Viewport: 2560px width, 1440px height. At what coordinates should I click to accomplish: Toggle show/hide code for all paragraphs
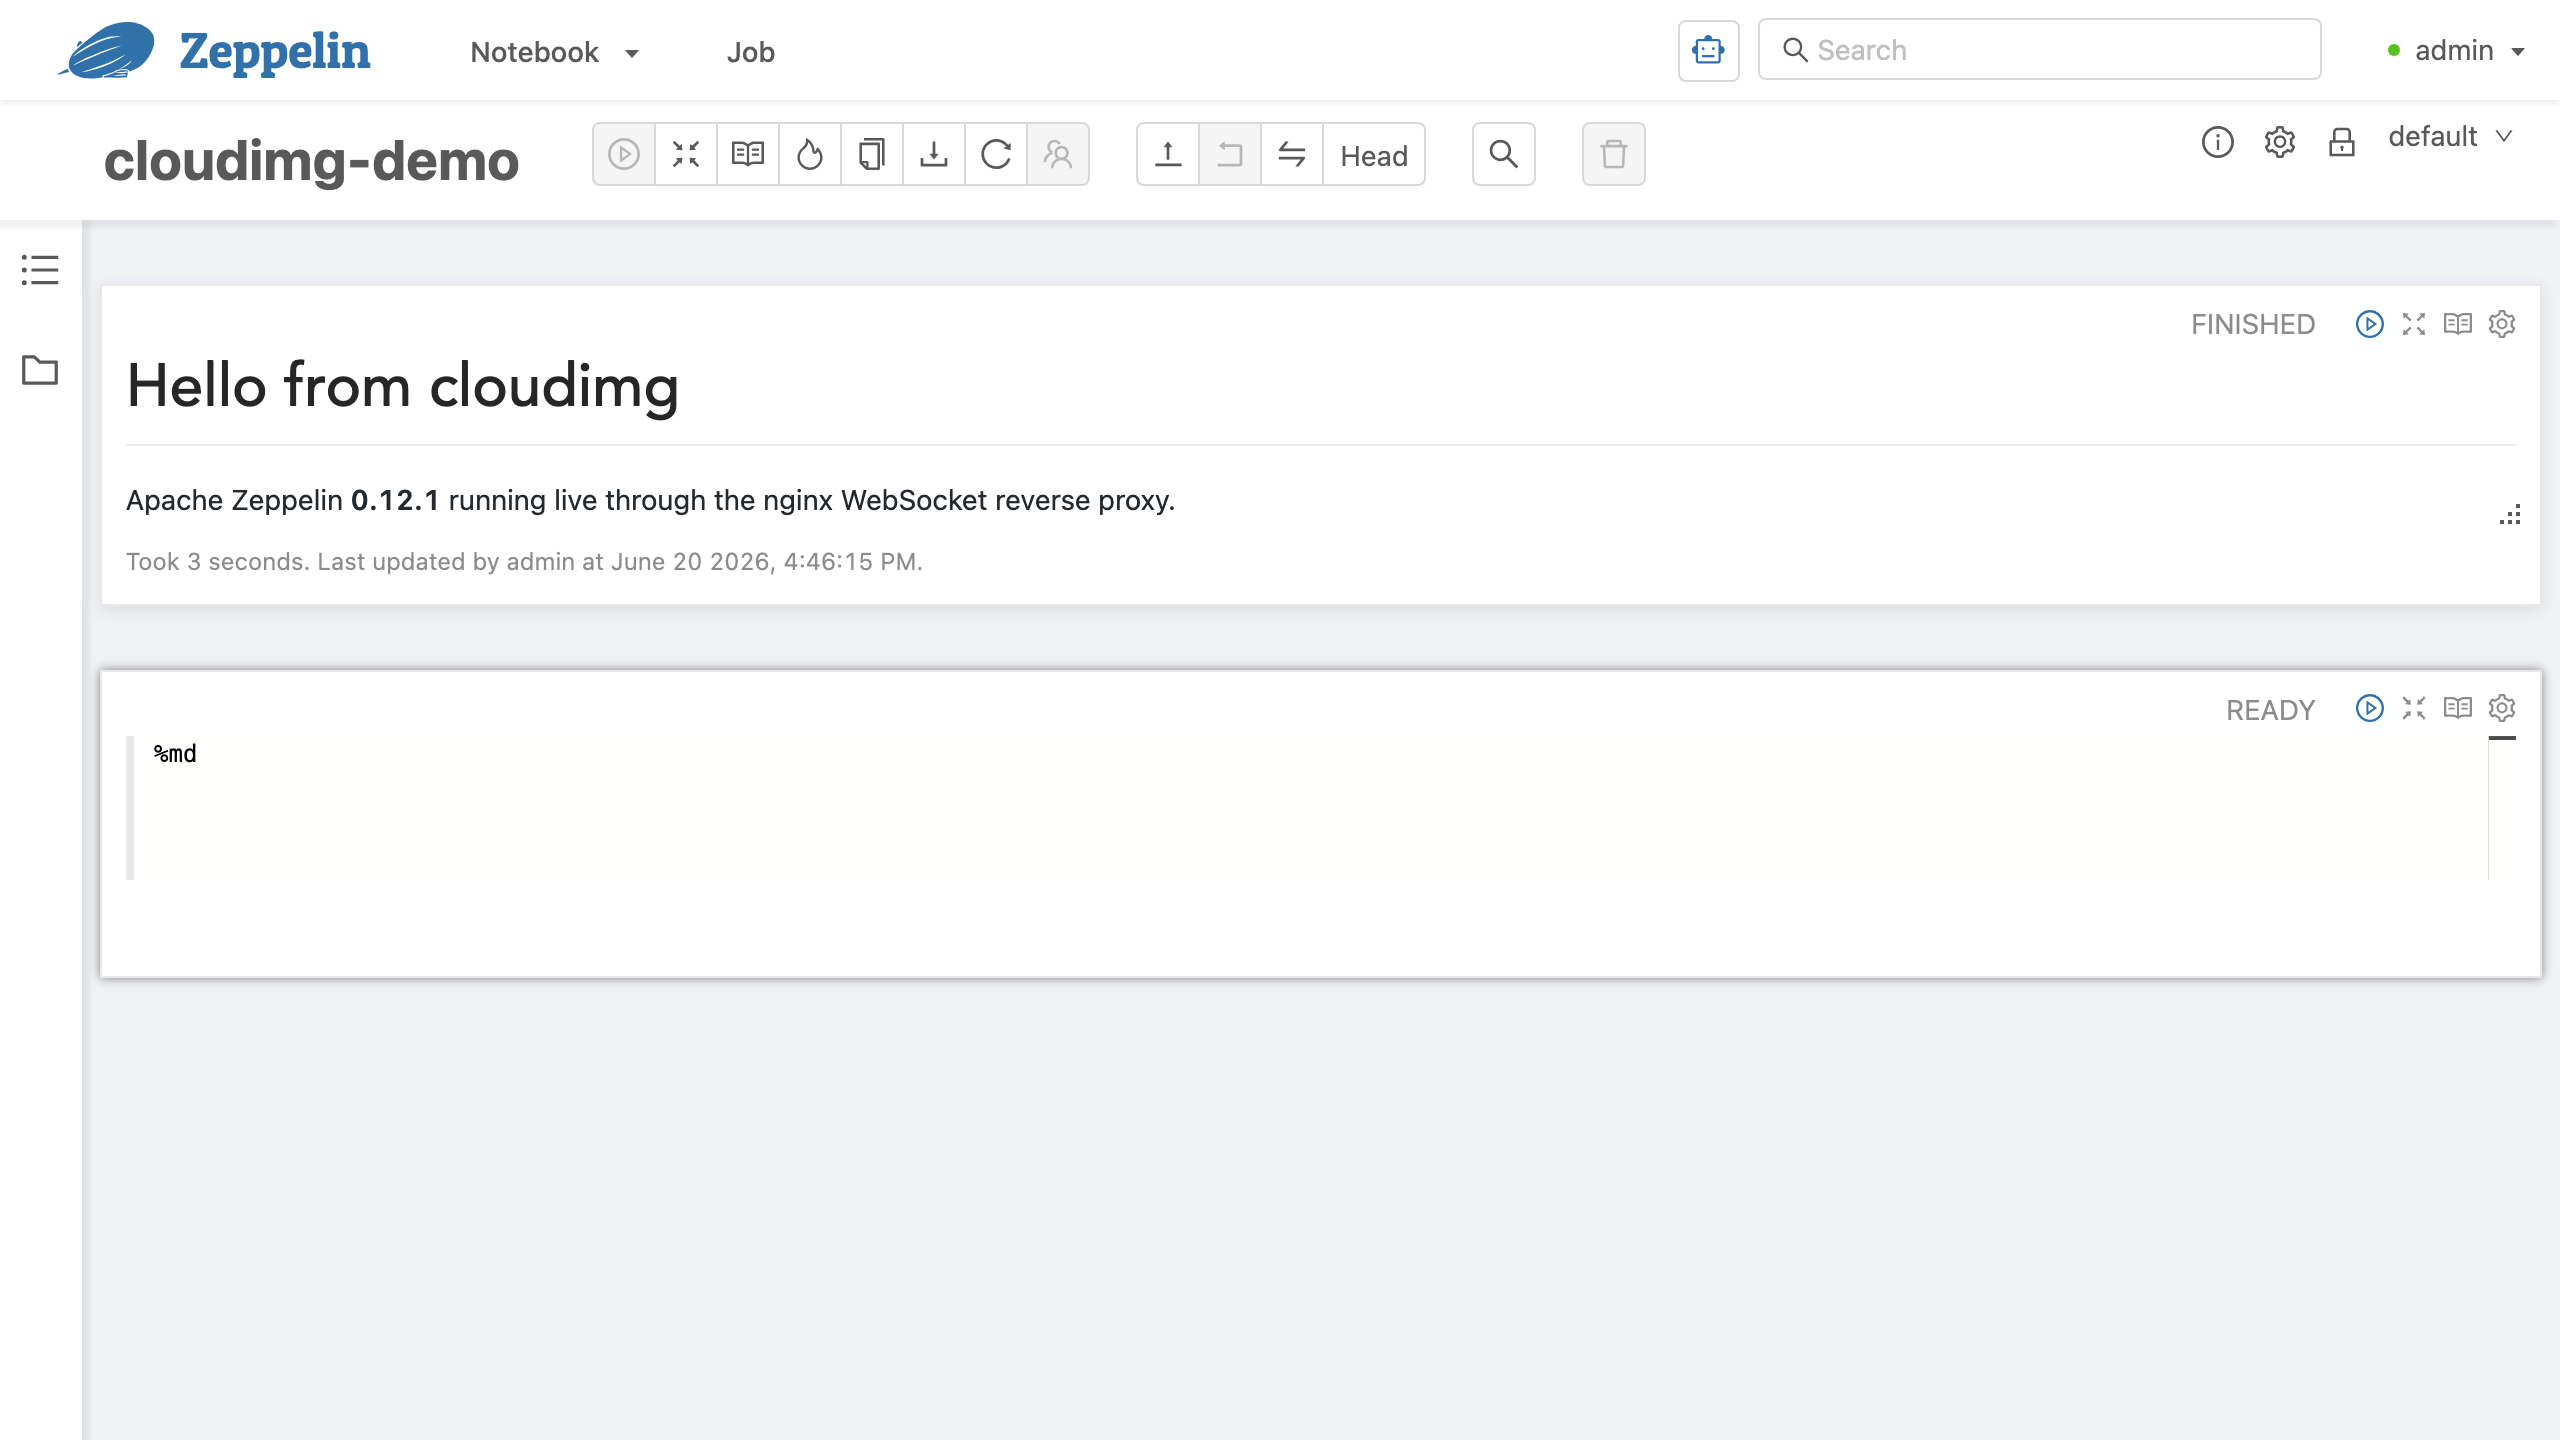point(686,154)
